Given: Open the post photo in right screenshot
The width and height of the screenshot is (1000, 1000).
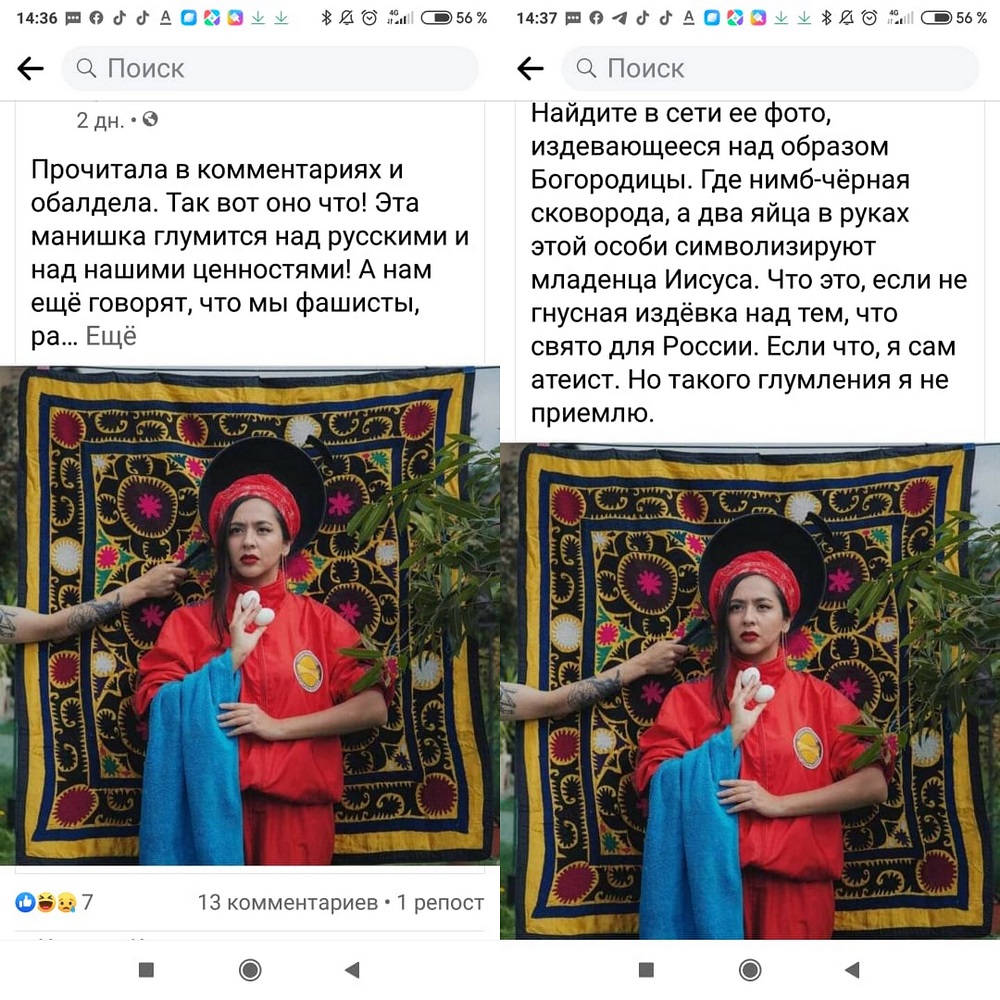Looking at the screenshot, I should click(750, 691).
